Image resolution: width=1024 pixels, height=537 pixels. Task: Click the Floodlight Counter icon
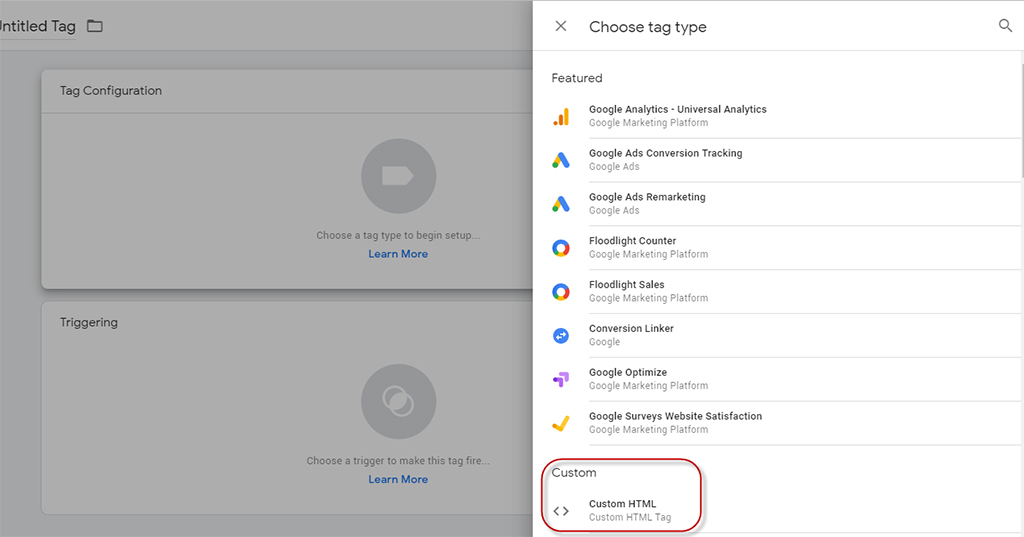(561, 248)
